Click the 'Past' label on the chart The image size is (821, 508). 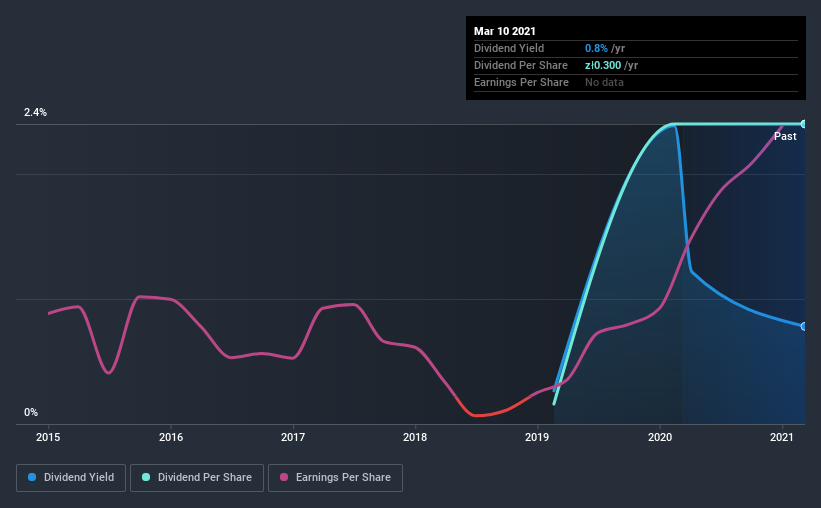coord(785,136)
